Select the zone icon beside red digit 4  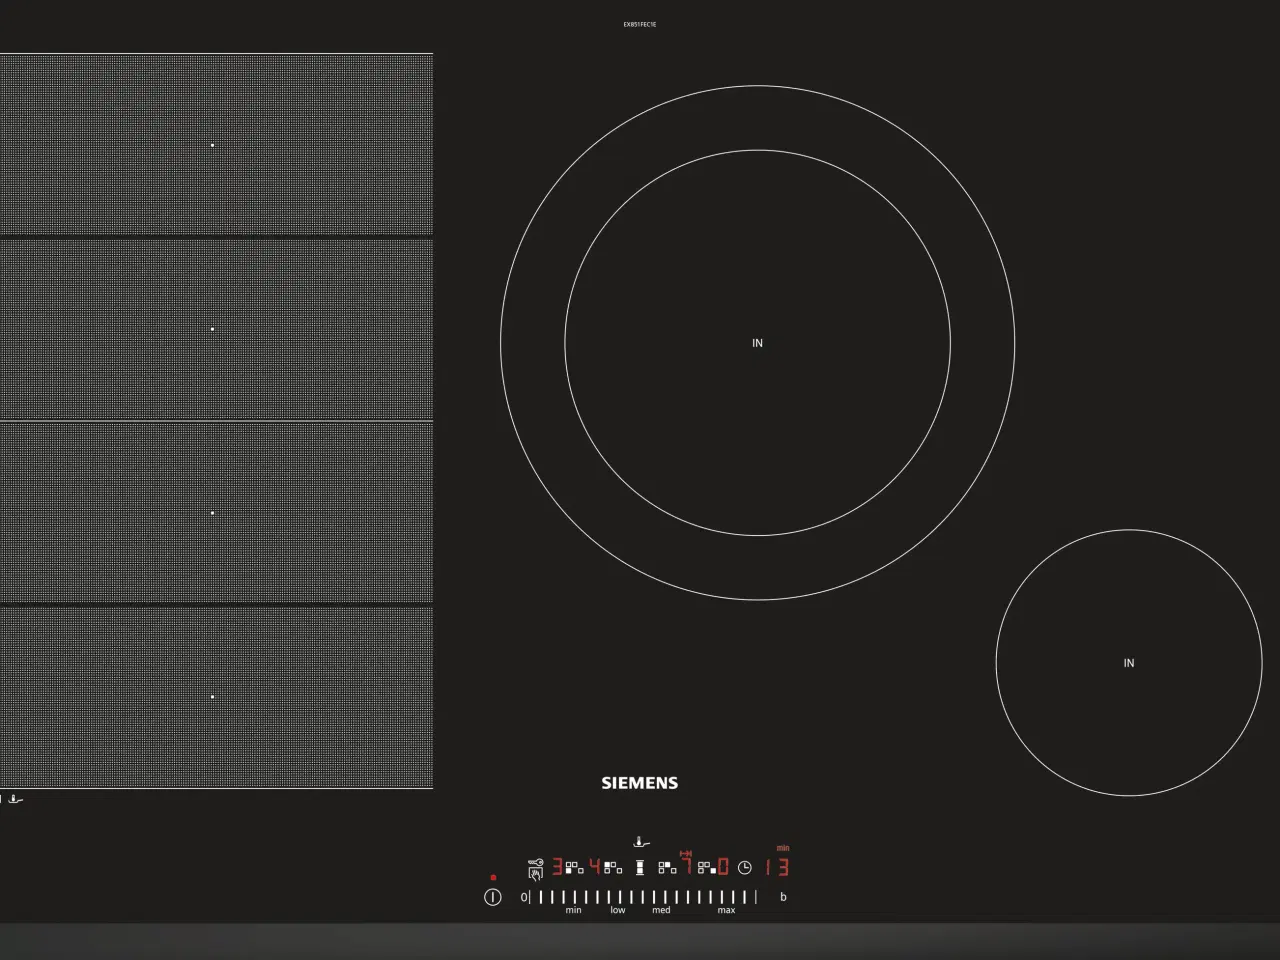[x=612, y=868]
